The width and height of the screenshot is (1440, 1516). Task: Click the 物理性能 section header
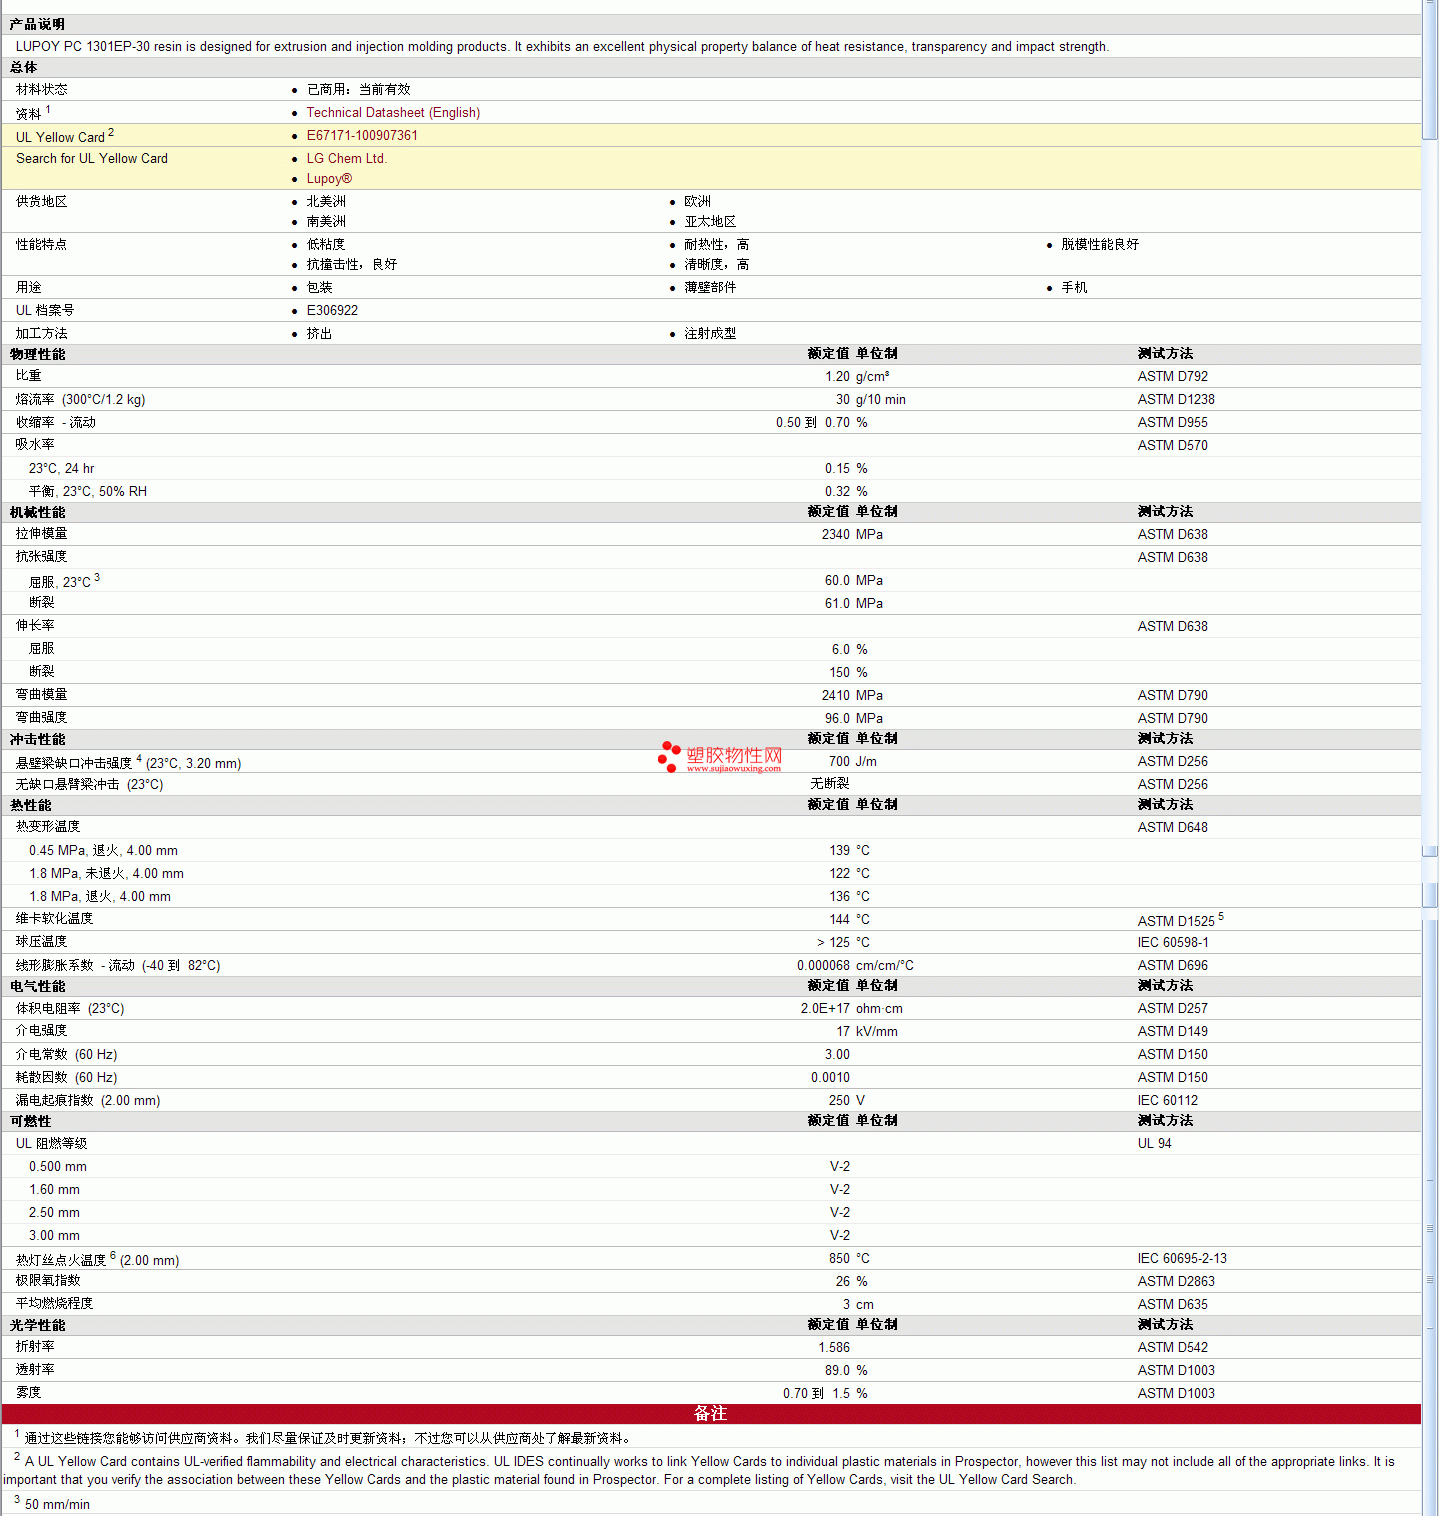click(38, 355)
